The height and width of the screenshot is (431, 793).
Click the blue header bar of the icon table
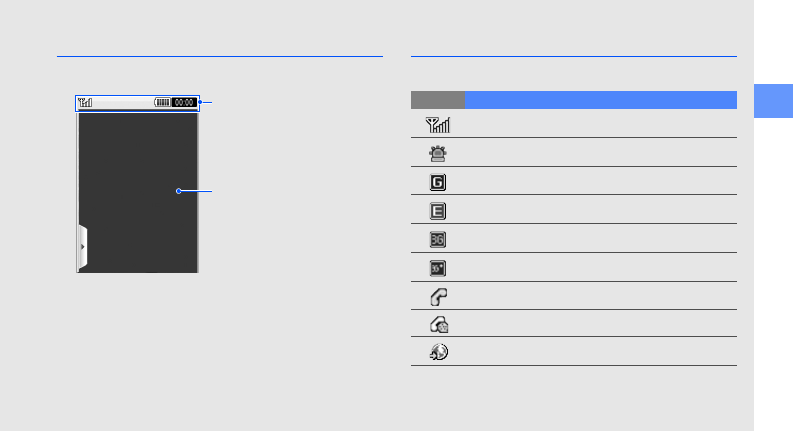pos(600,99)
